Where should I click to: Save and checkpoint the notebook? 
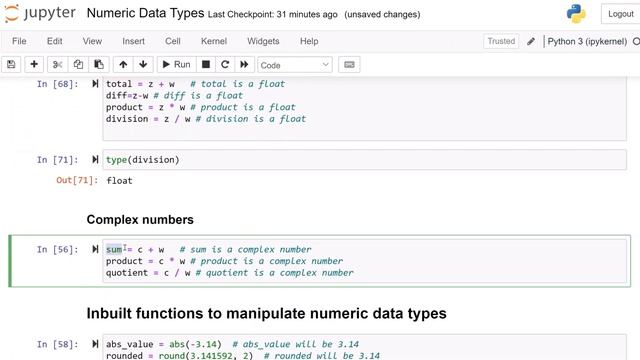coord(11,64)
